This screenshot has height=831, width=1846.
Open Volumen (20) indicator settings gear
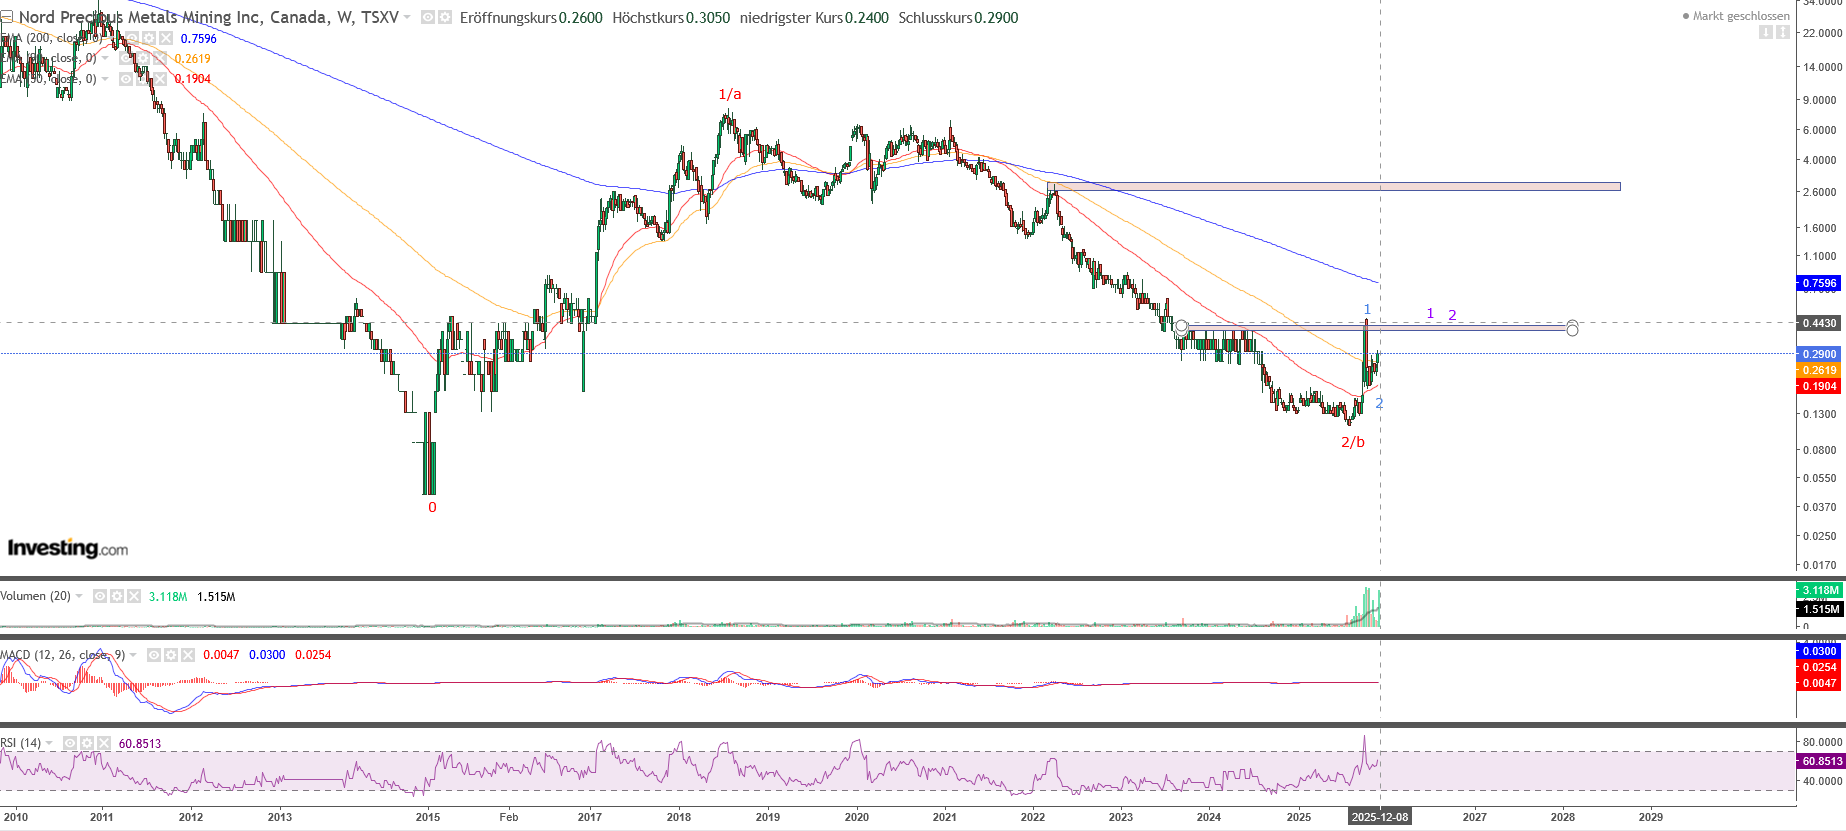point(117,596)
